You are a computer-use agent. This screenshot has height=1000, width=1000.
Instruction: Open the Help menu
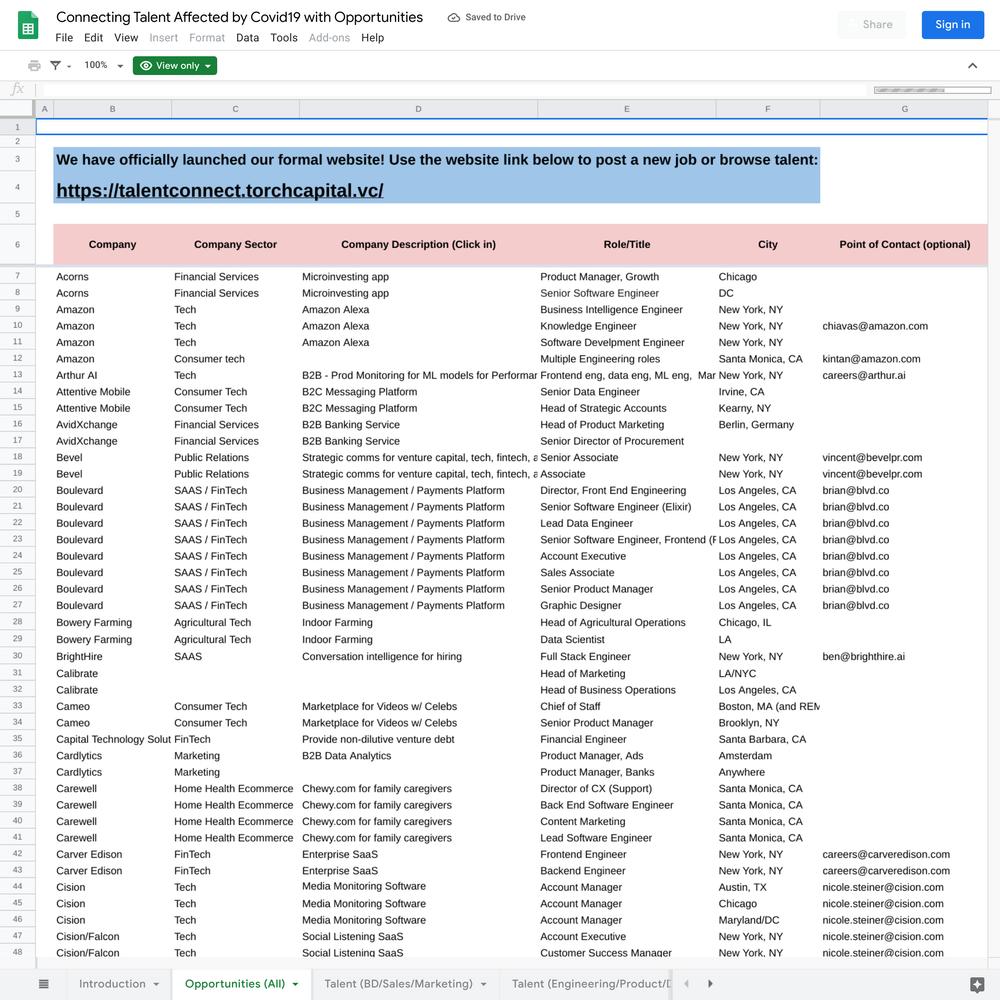372,38
